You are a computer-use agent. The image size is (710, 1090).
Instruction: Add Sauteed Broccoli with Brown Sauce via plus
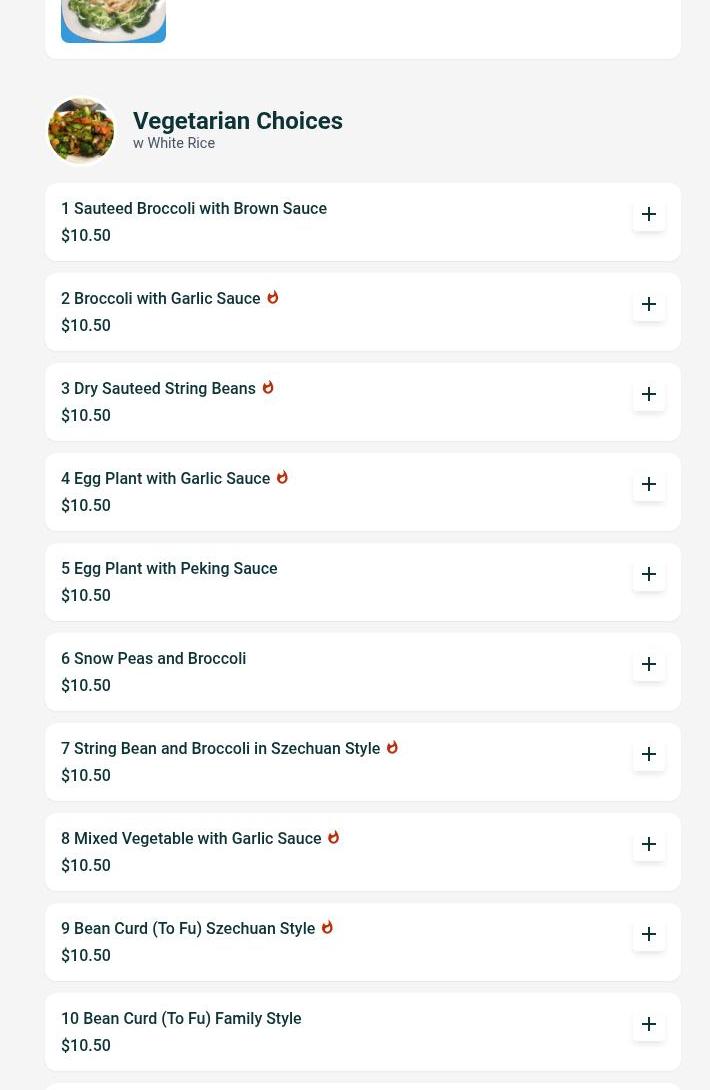pyautogui.click(x=648, y=214)
